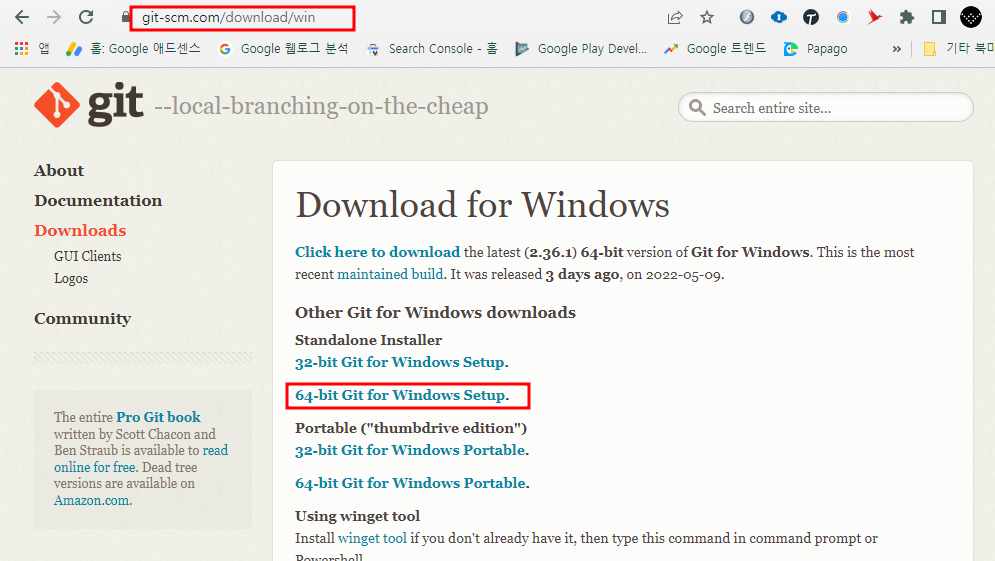Click 'Other Git for Windows downloads' heading
This screenshot has height=561, width=995.
[x=435, y=312]
